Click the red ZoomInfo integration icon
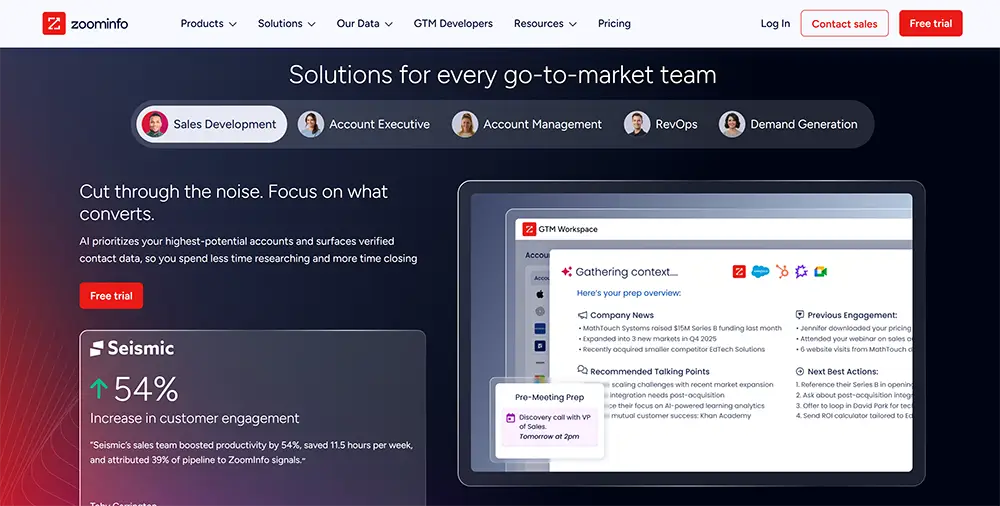 739,272
